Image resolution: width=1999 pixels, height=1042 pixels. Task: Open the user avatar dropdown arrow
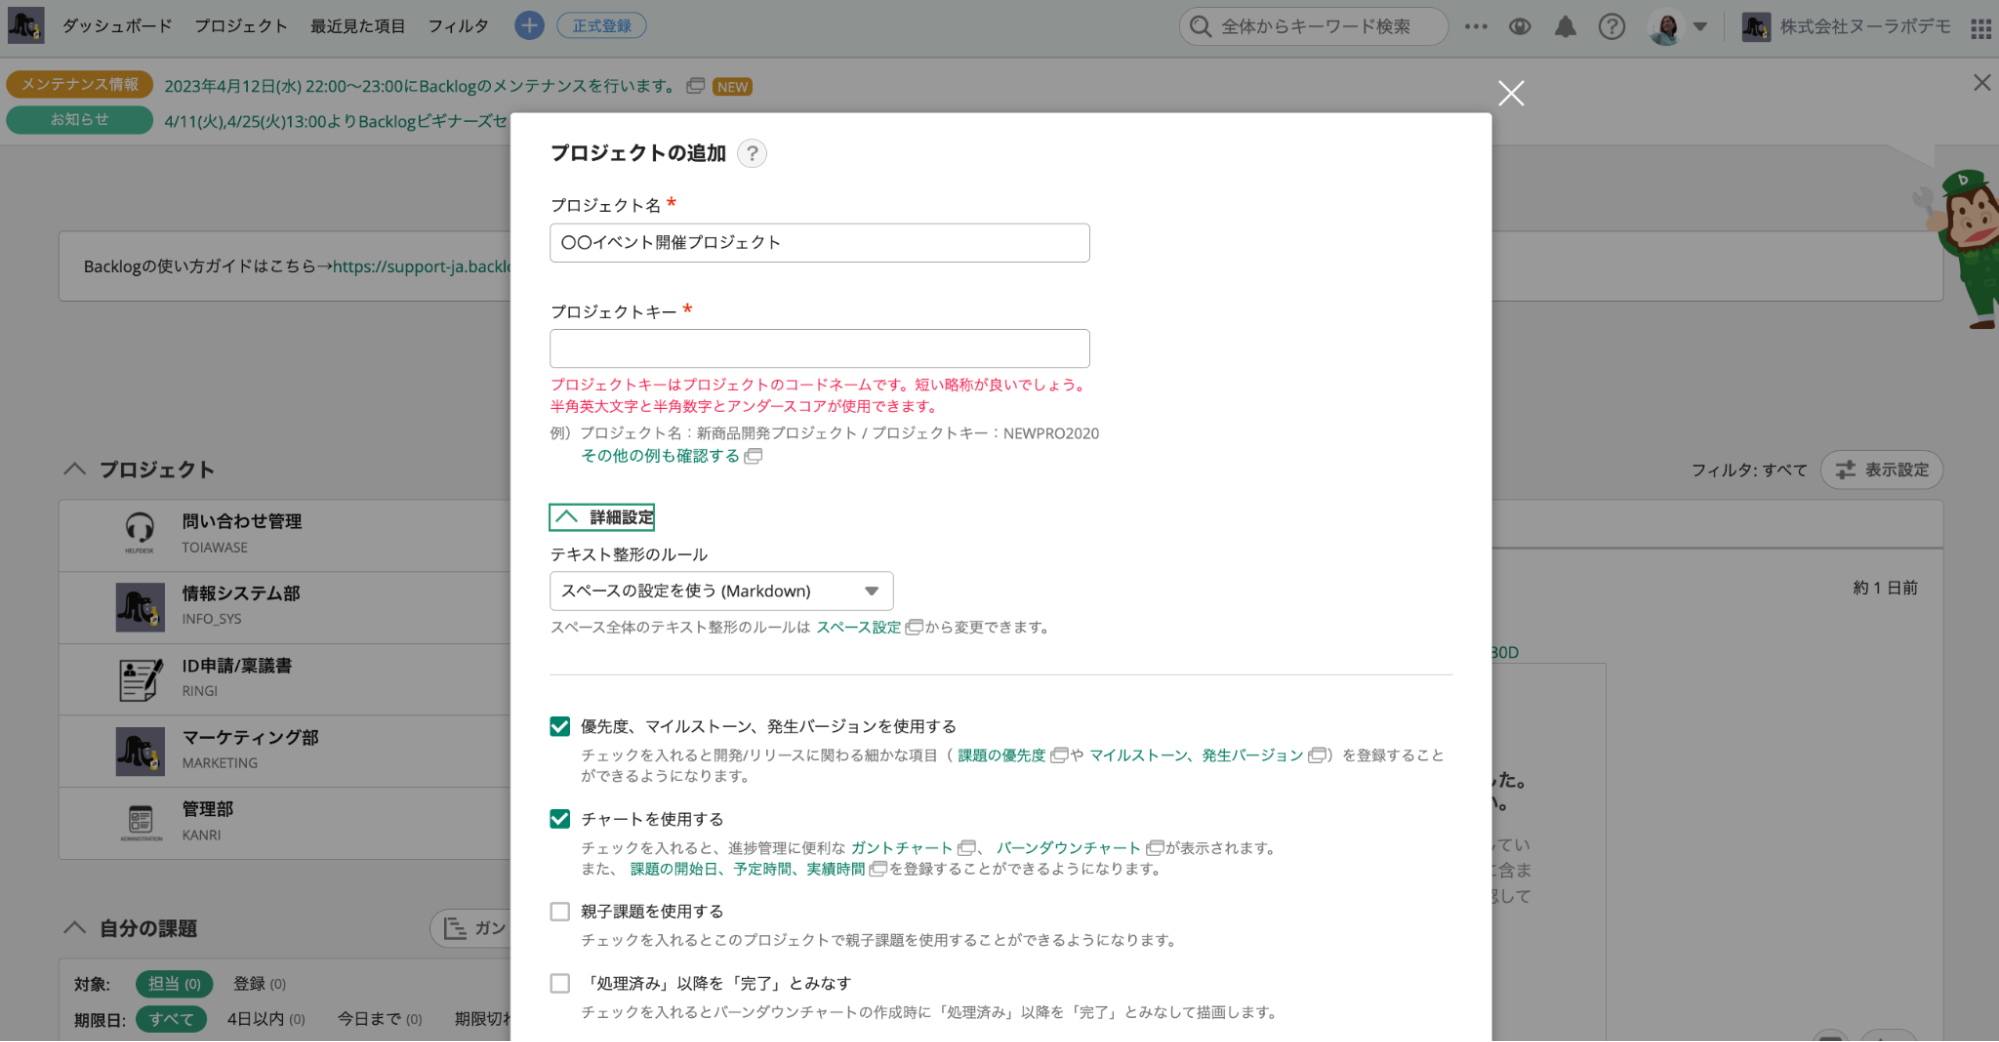point(1700,27)
